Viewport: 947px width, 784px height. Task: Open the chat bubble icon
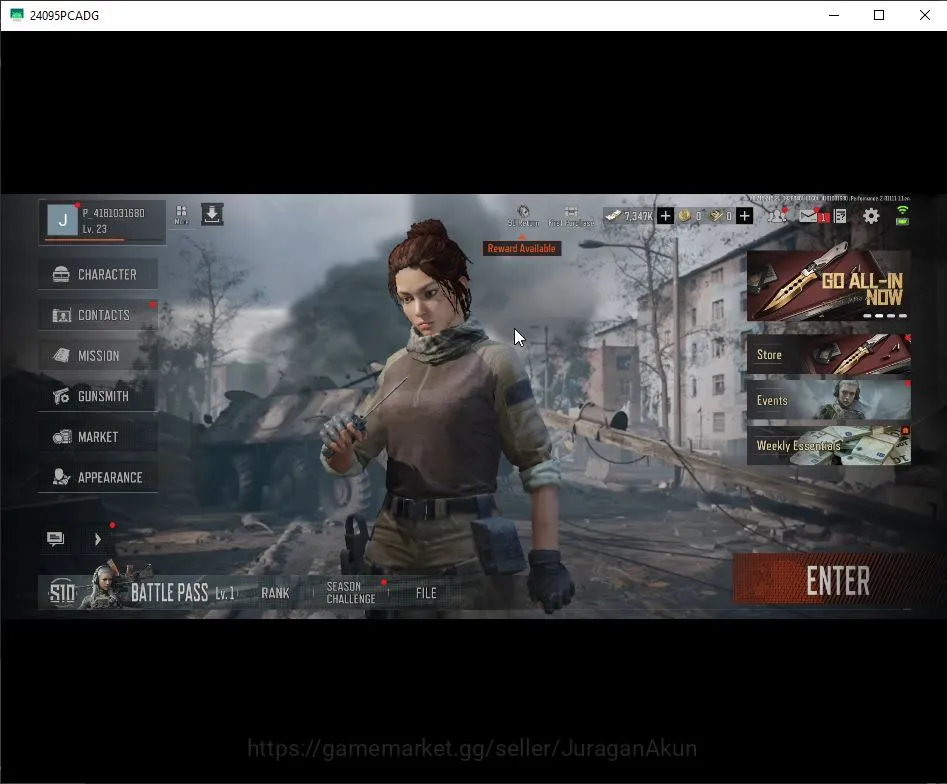pyautogui.click(x=55, y=539)
